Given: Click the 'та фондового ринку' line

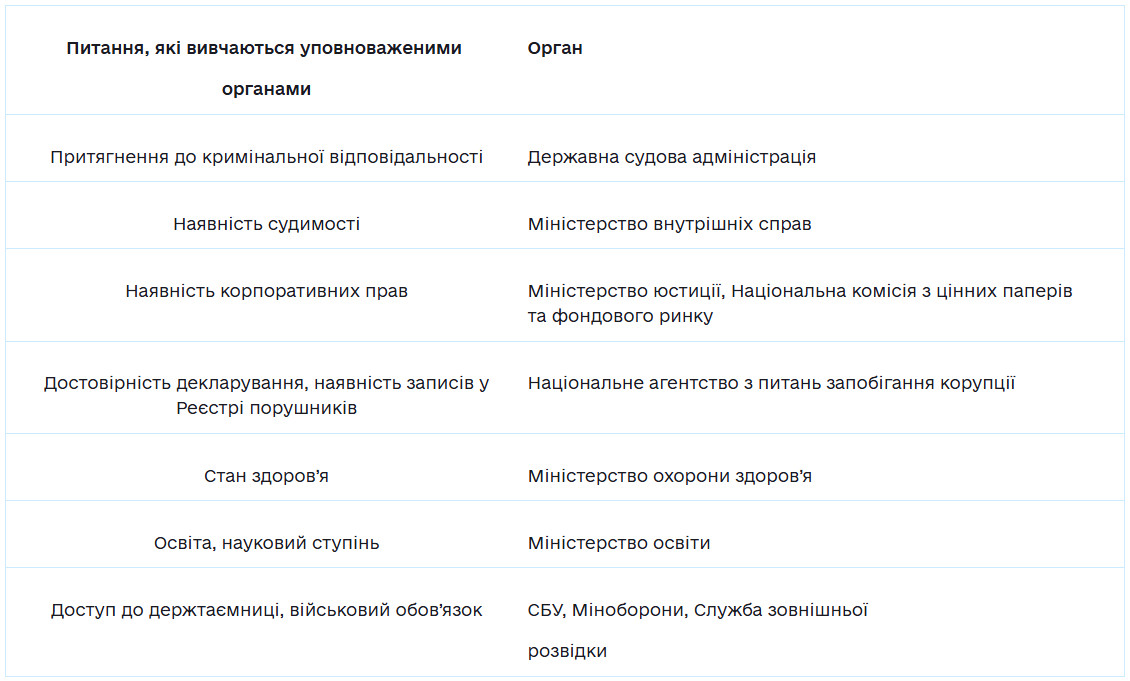Looking at the screenshot, I should [620, 316].
